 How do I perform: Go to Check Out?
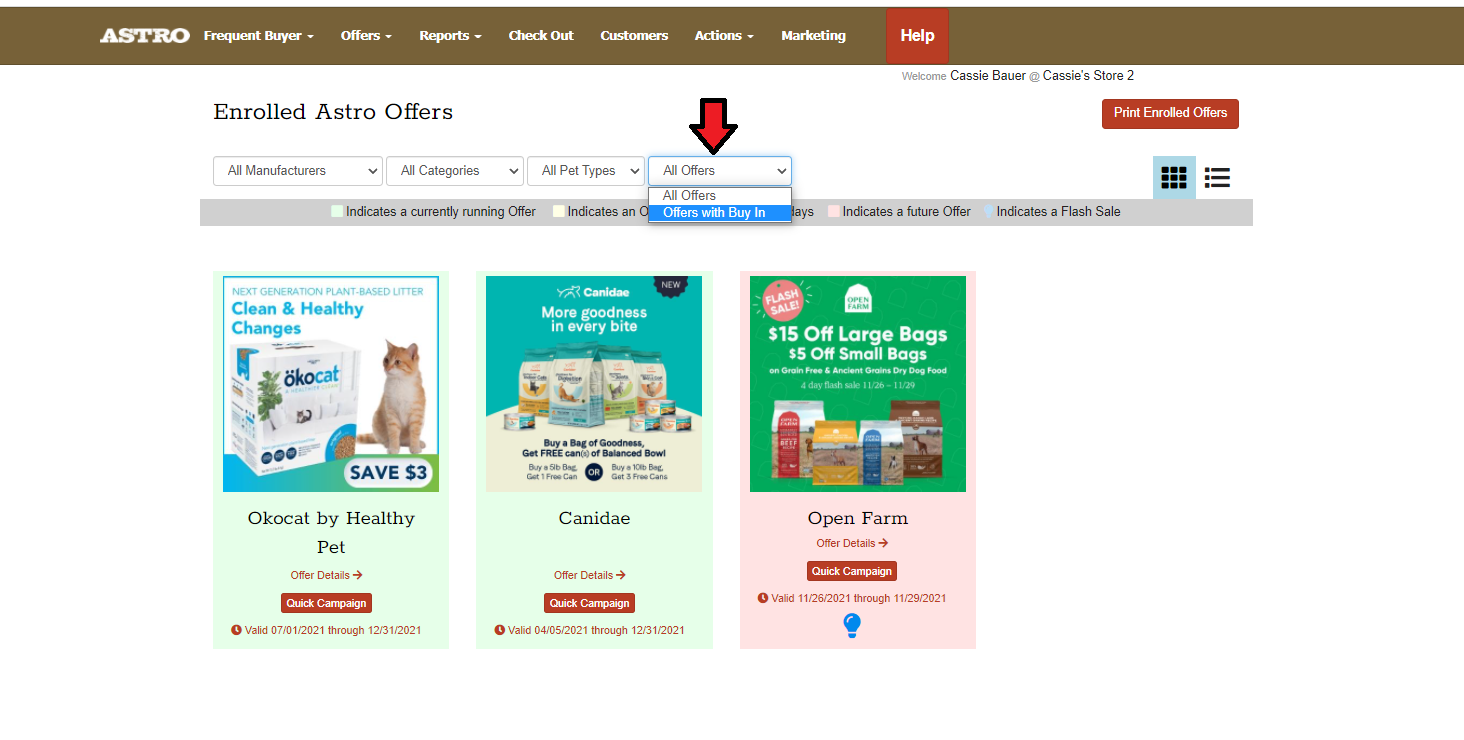(x=541, y=35)
